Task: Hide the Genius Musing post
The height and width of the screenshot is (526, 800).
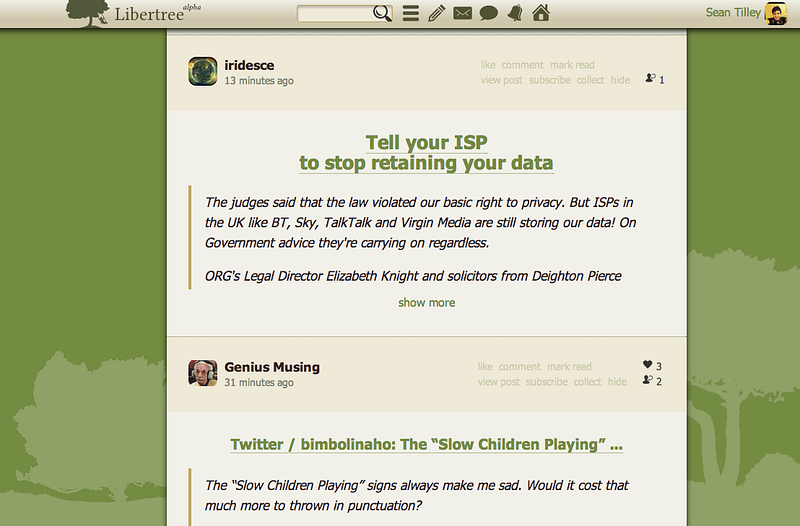Action: pyautogui.click(x=617, y=382)
